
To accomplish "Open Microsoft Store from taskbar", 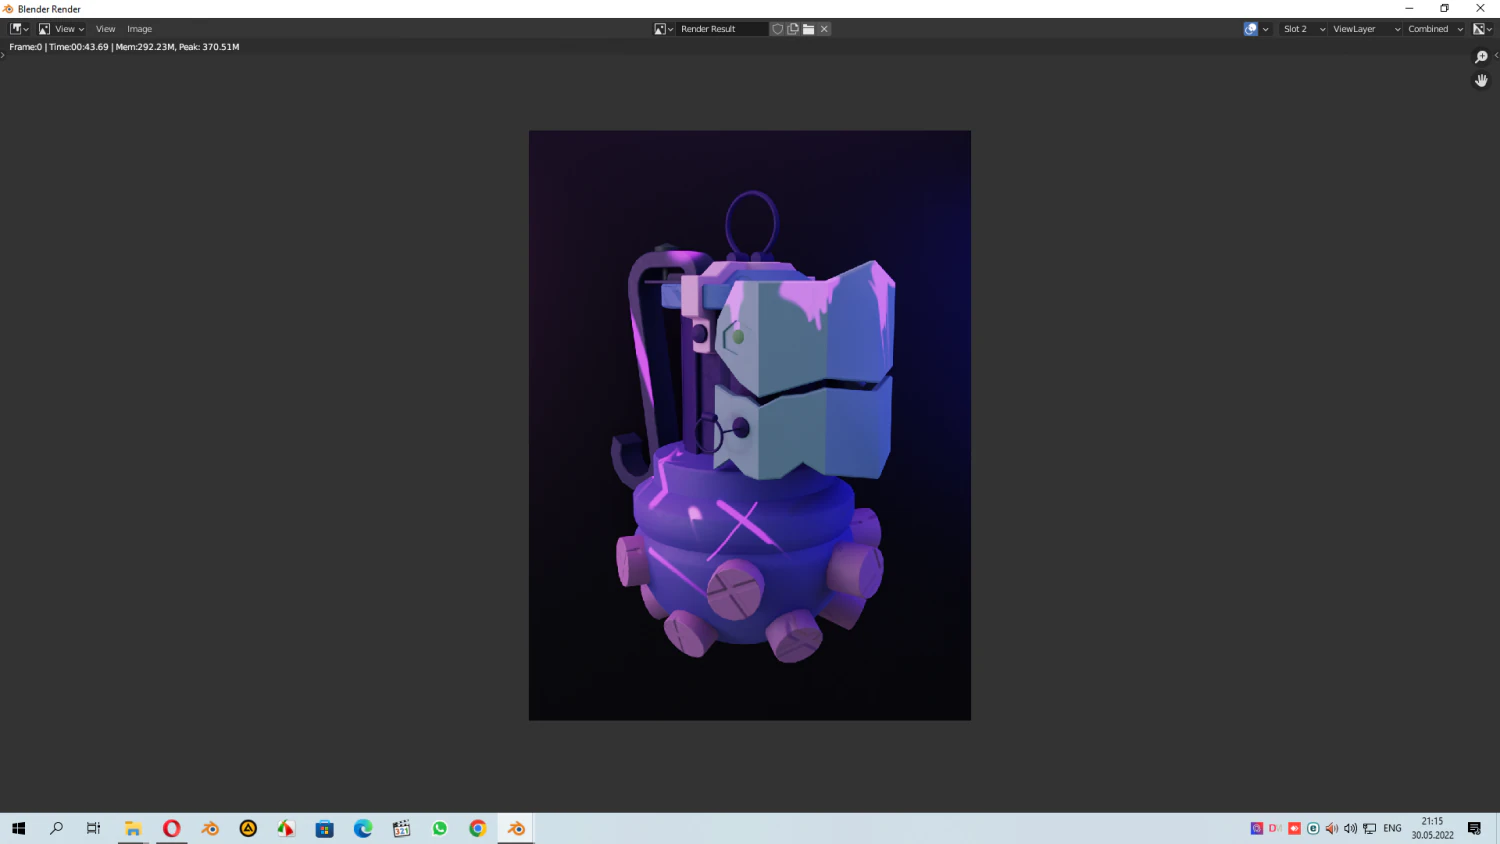I will (x=324, y=828).
